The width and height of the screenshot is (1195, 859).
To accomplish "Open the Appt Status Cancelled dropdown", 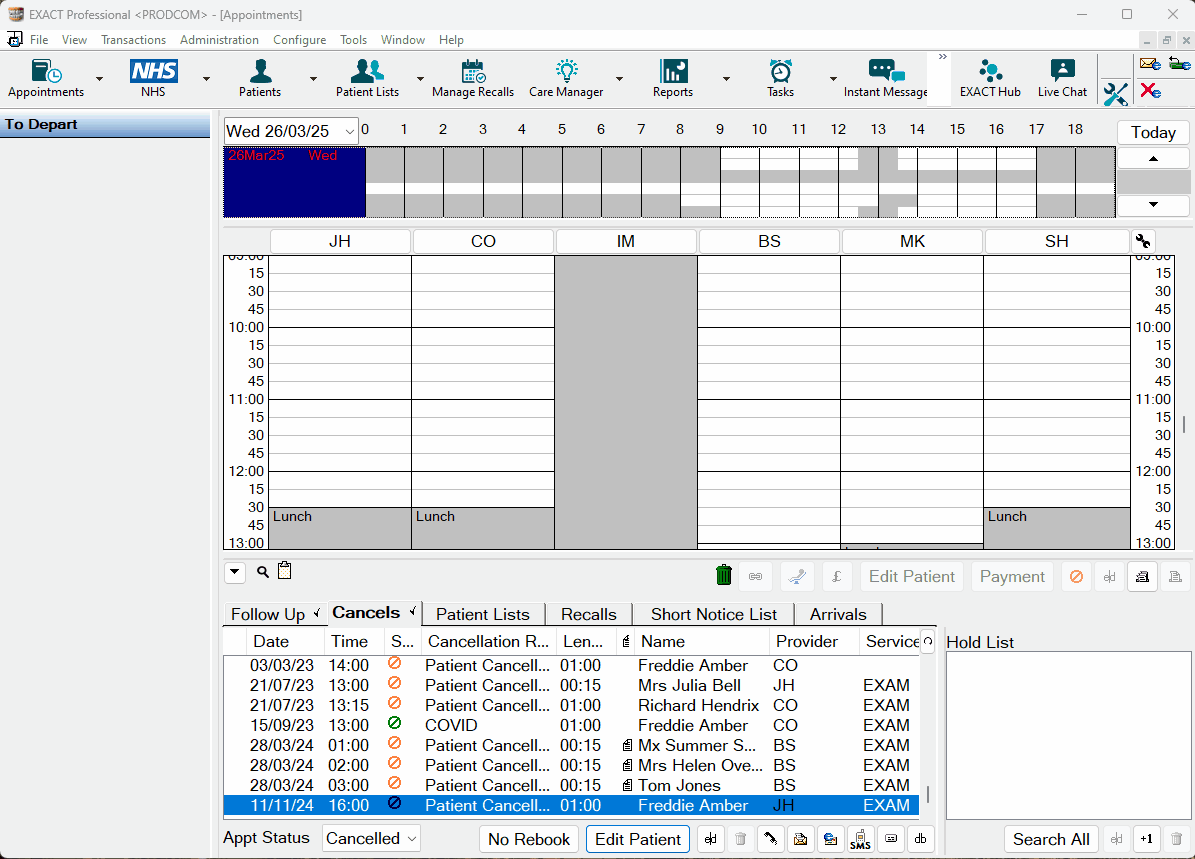I will (x=370, y=838).
